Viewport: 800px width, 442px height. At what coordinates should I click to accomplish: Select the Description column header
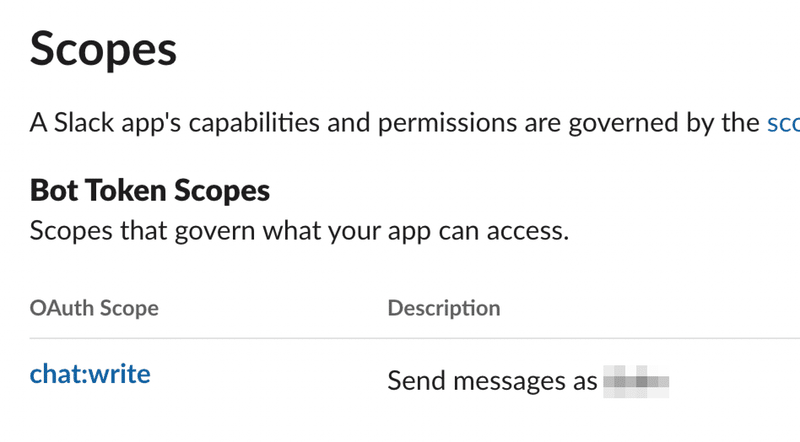pos(443,307)
